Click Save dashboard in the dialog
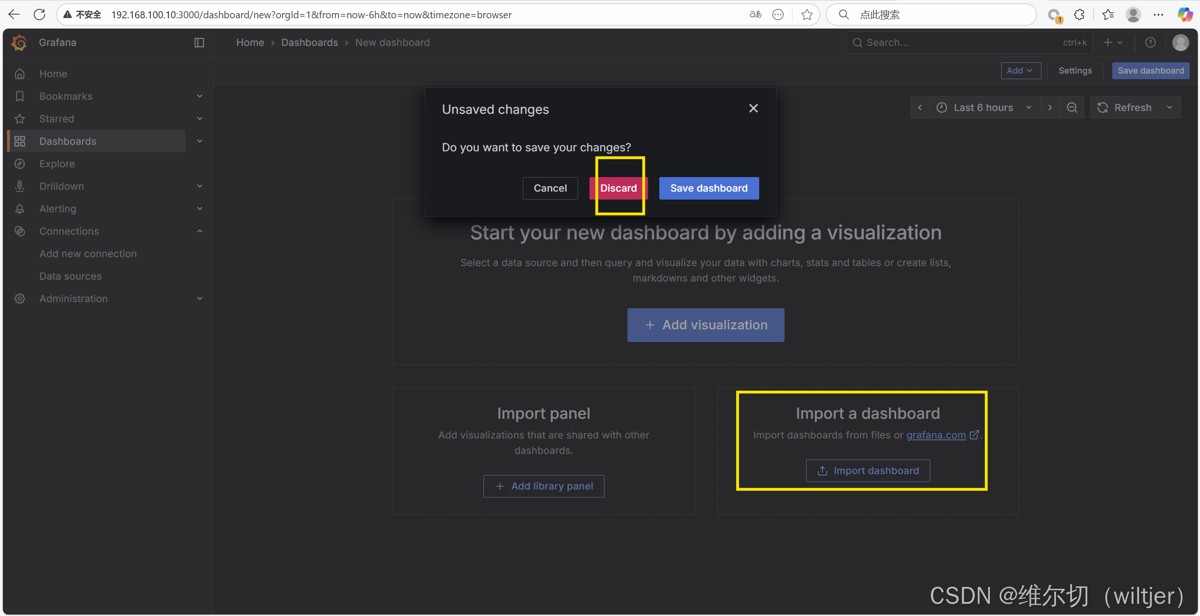This screenshot has width=1200, height=616. pyautogui.click(x=709, y=188)
